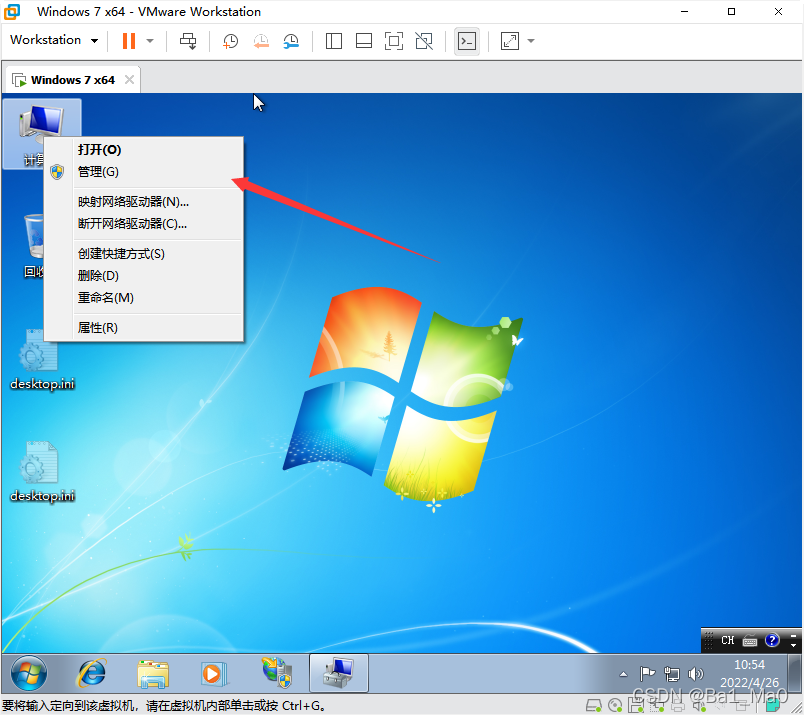Click 映射网络驱动器(N)... menu entry
The height and width of the screenshot is (715, 804).
tap(144, 202)
